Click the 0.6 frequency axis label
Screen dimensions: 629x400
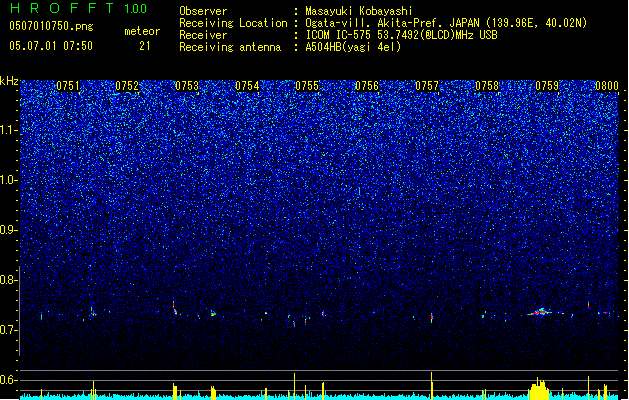[9, 380]
